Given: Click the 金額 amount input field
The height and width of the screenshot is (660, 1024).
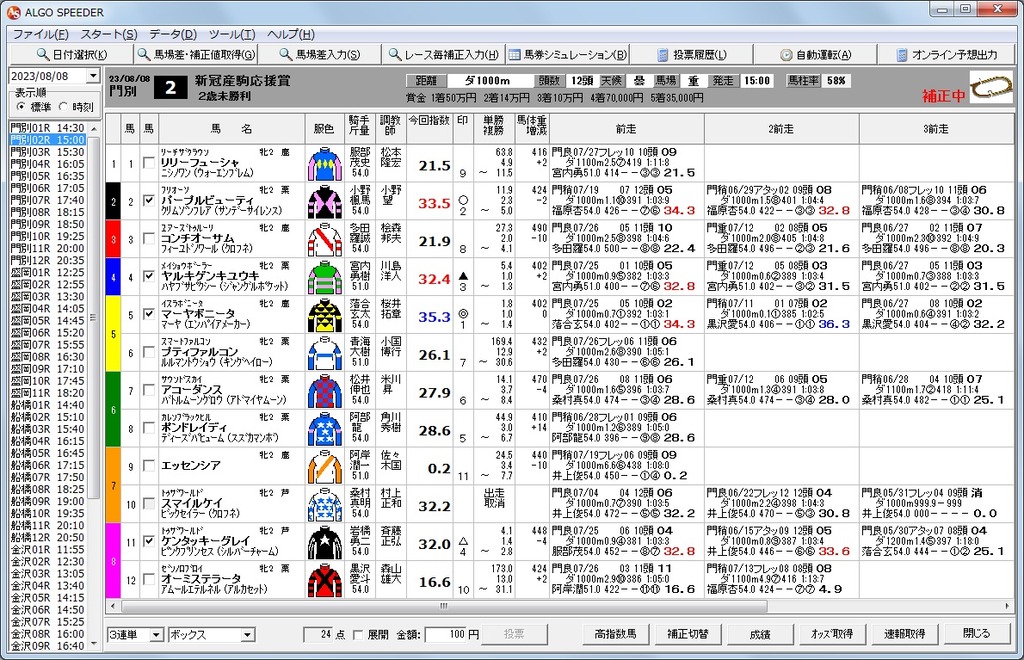Looking at the screenshot, I should tap(447, 635).
